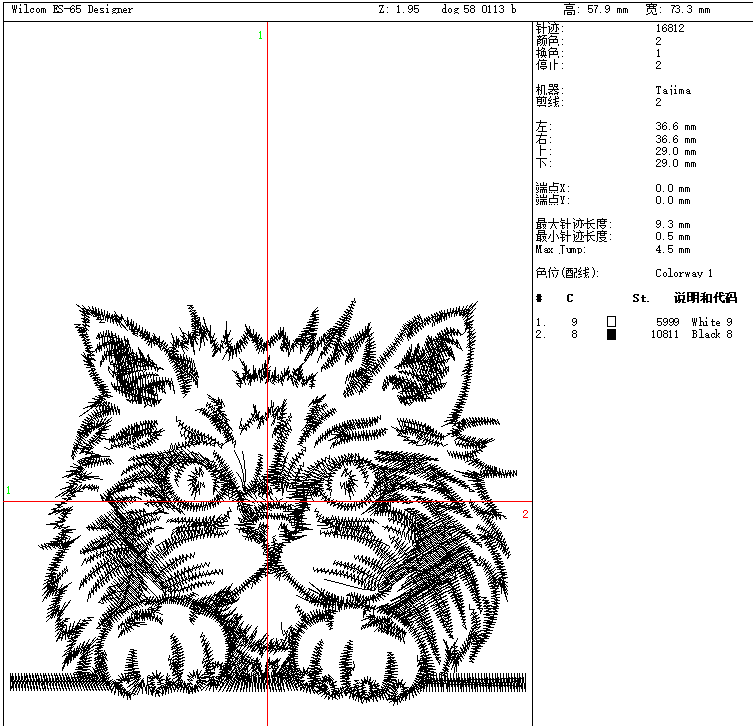Click the 5999 stitch count for White

[667, 321]
